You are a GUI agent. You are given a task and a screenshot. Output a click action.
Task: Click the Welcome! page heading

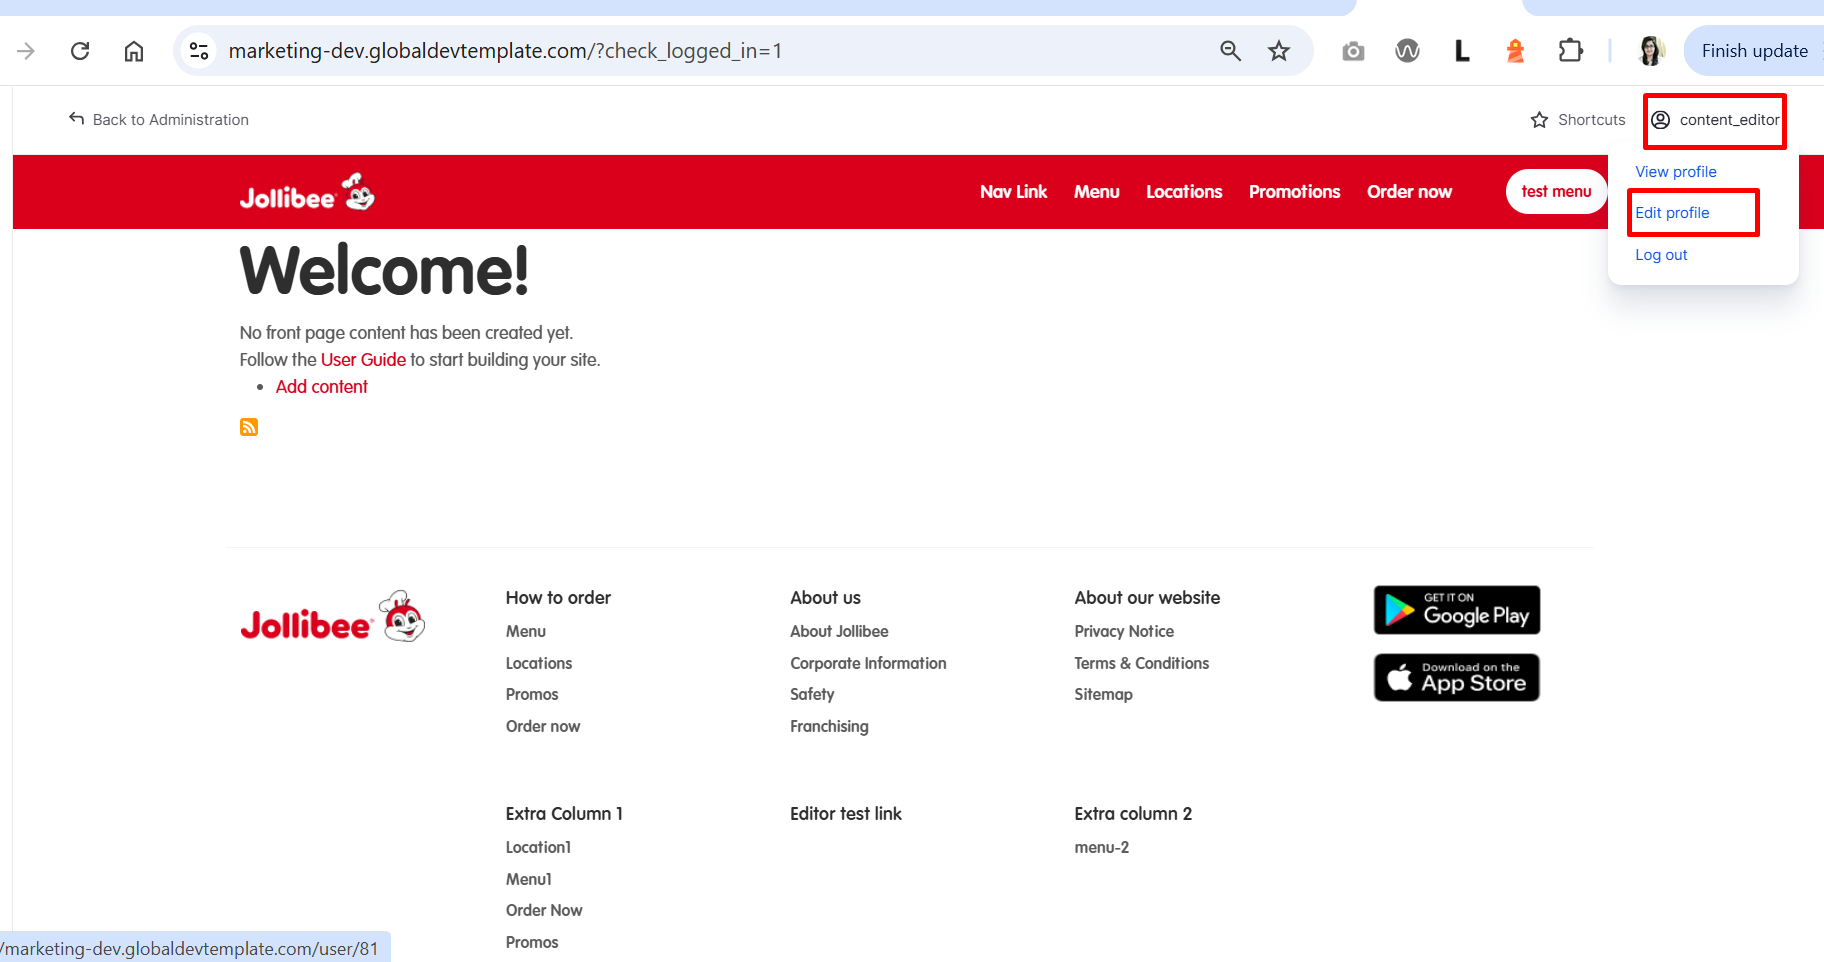click(x=384, y=270)
